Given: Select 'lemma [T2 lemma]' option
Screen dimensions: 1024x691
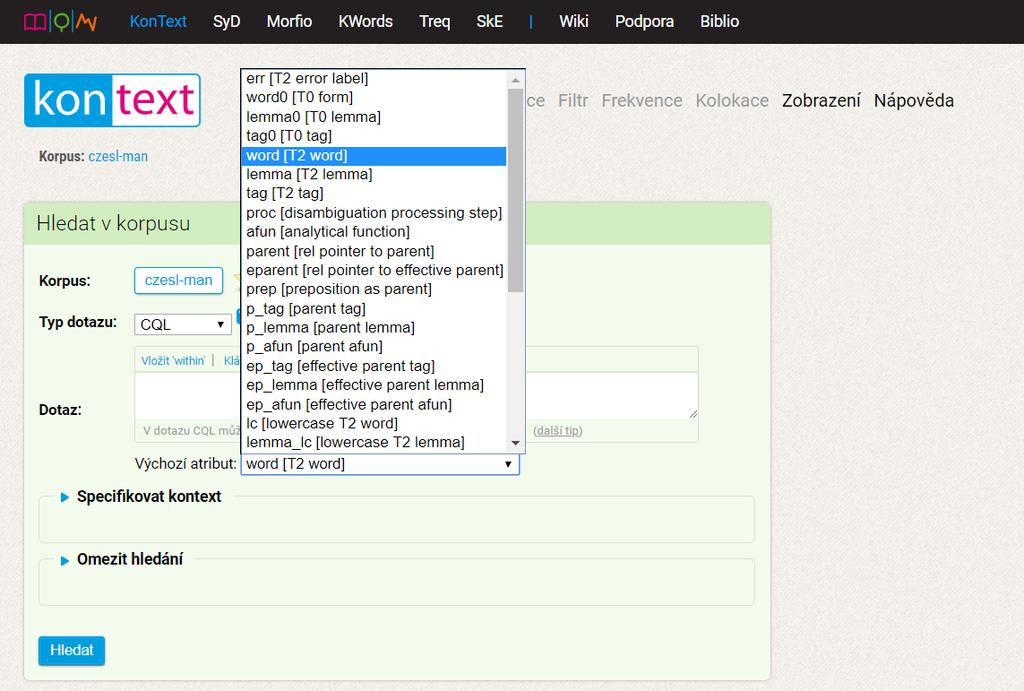Looking at the screenshot, I should pos(374,174).
